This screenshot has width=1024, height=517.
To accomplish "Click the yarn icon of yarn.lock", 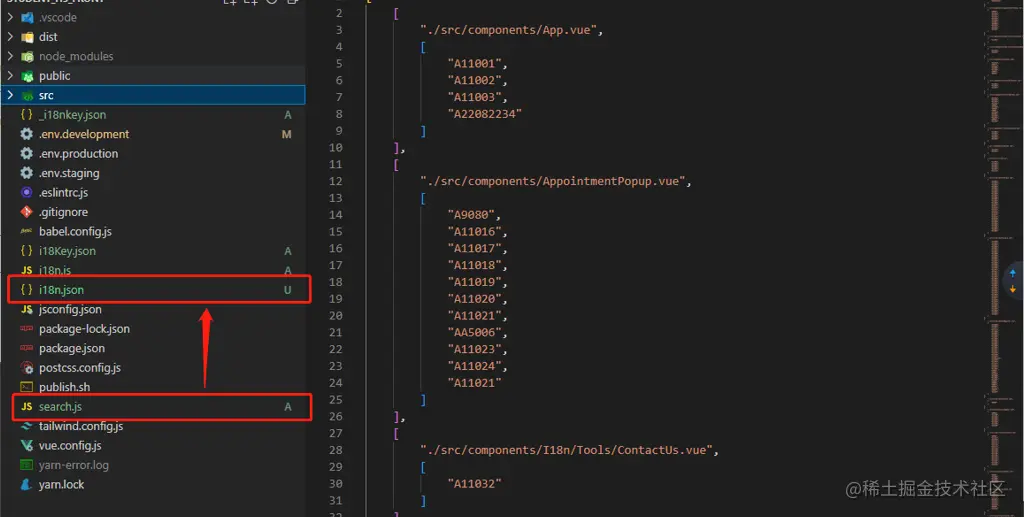I will click(27, 484).
